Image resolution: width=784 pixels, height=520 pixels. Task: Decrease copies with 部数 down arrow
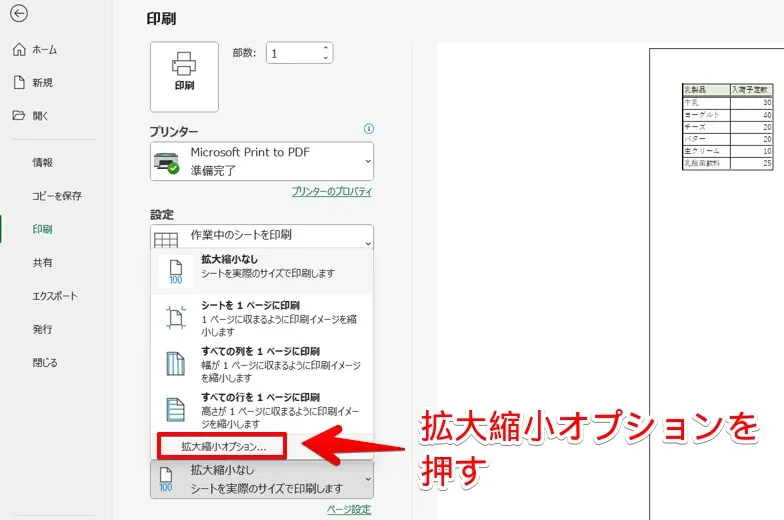pyautogui.click(x=326, y=58)
